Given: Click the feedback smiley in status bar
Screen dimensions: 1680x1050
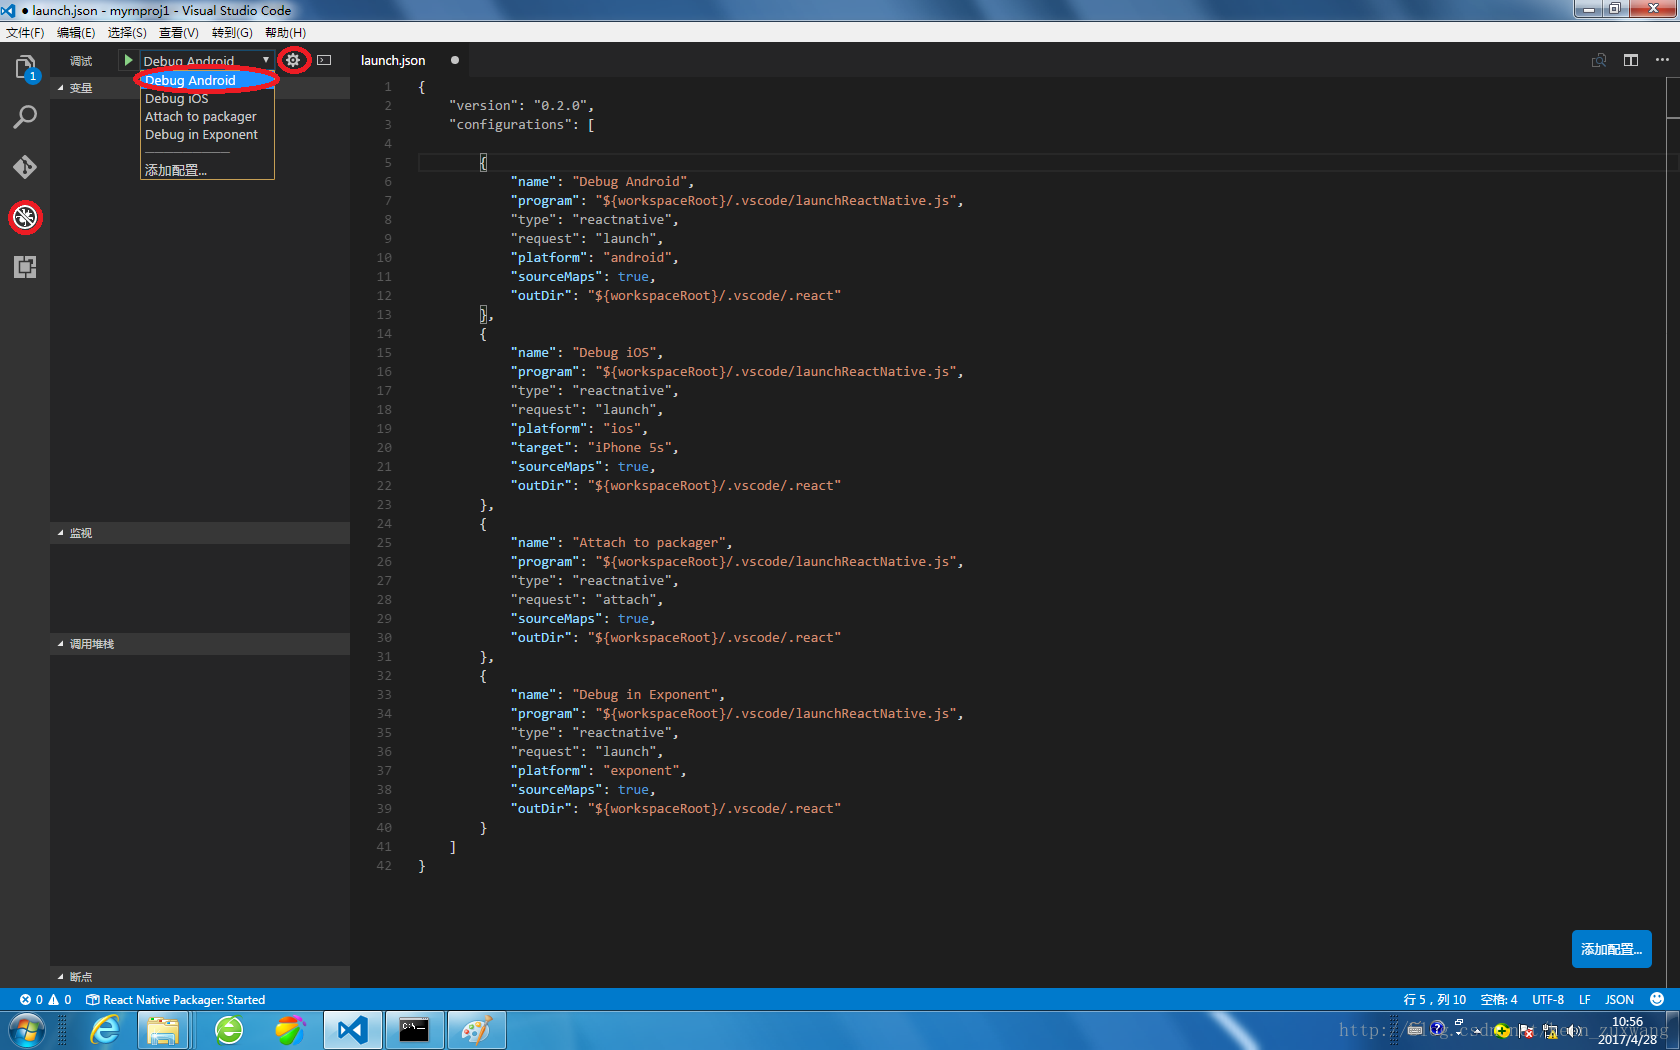Looking at the screenshot, I should pos(1657,999).
